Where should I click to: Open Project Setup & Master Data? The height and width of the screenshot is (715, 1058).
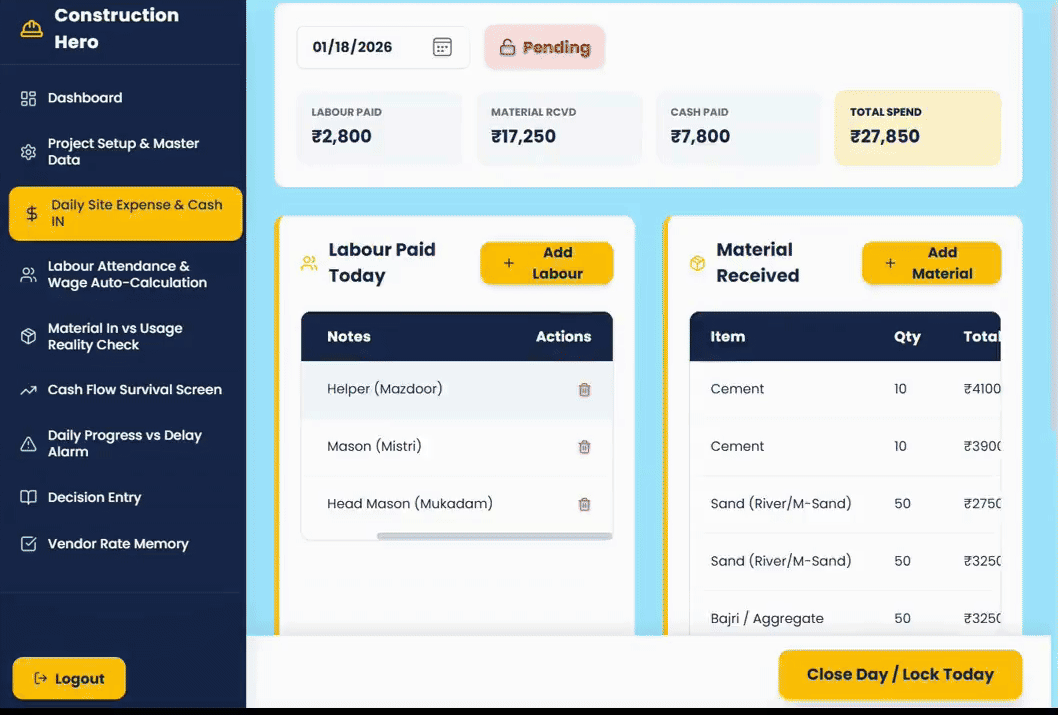[x=122, y=152]
